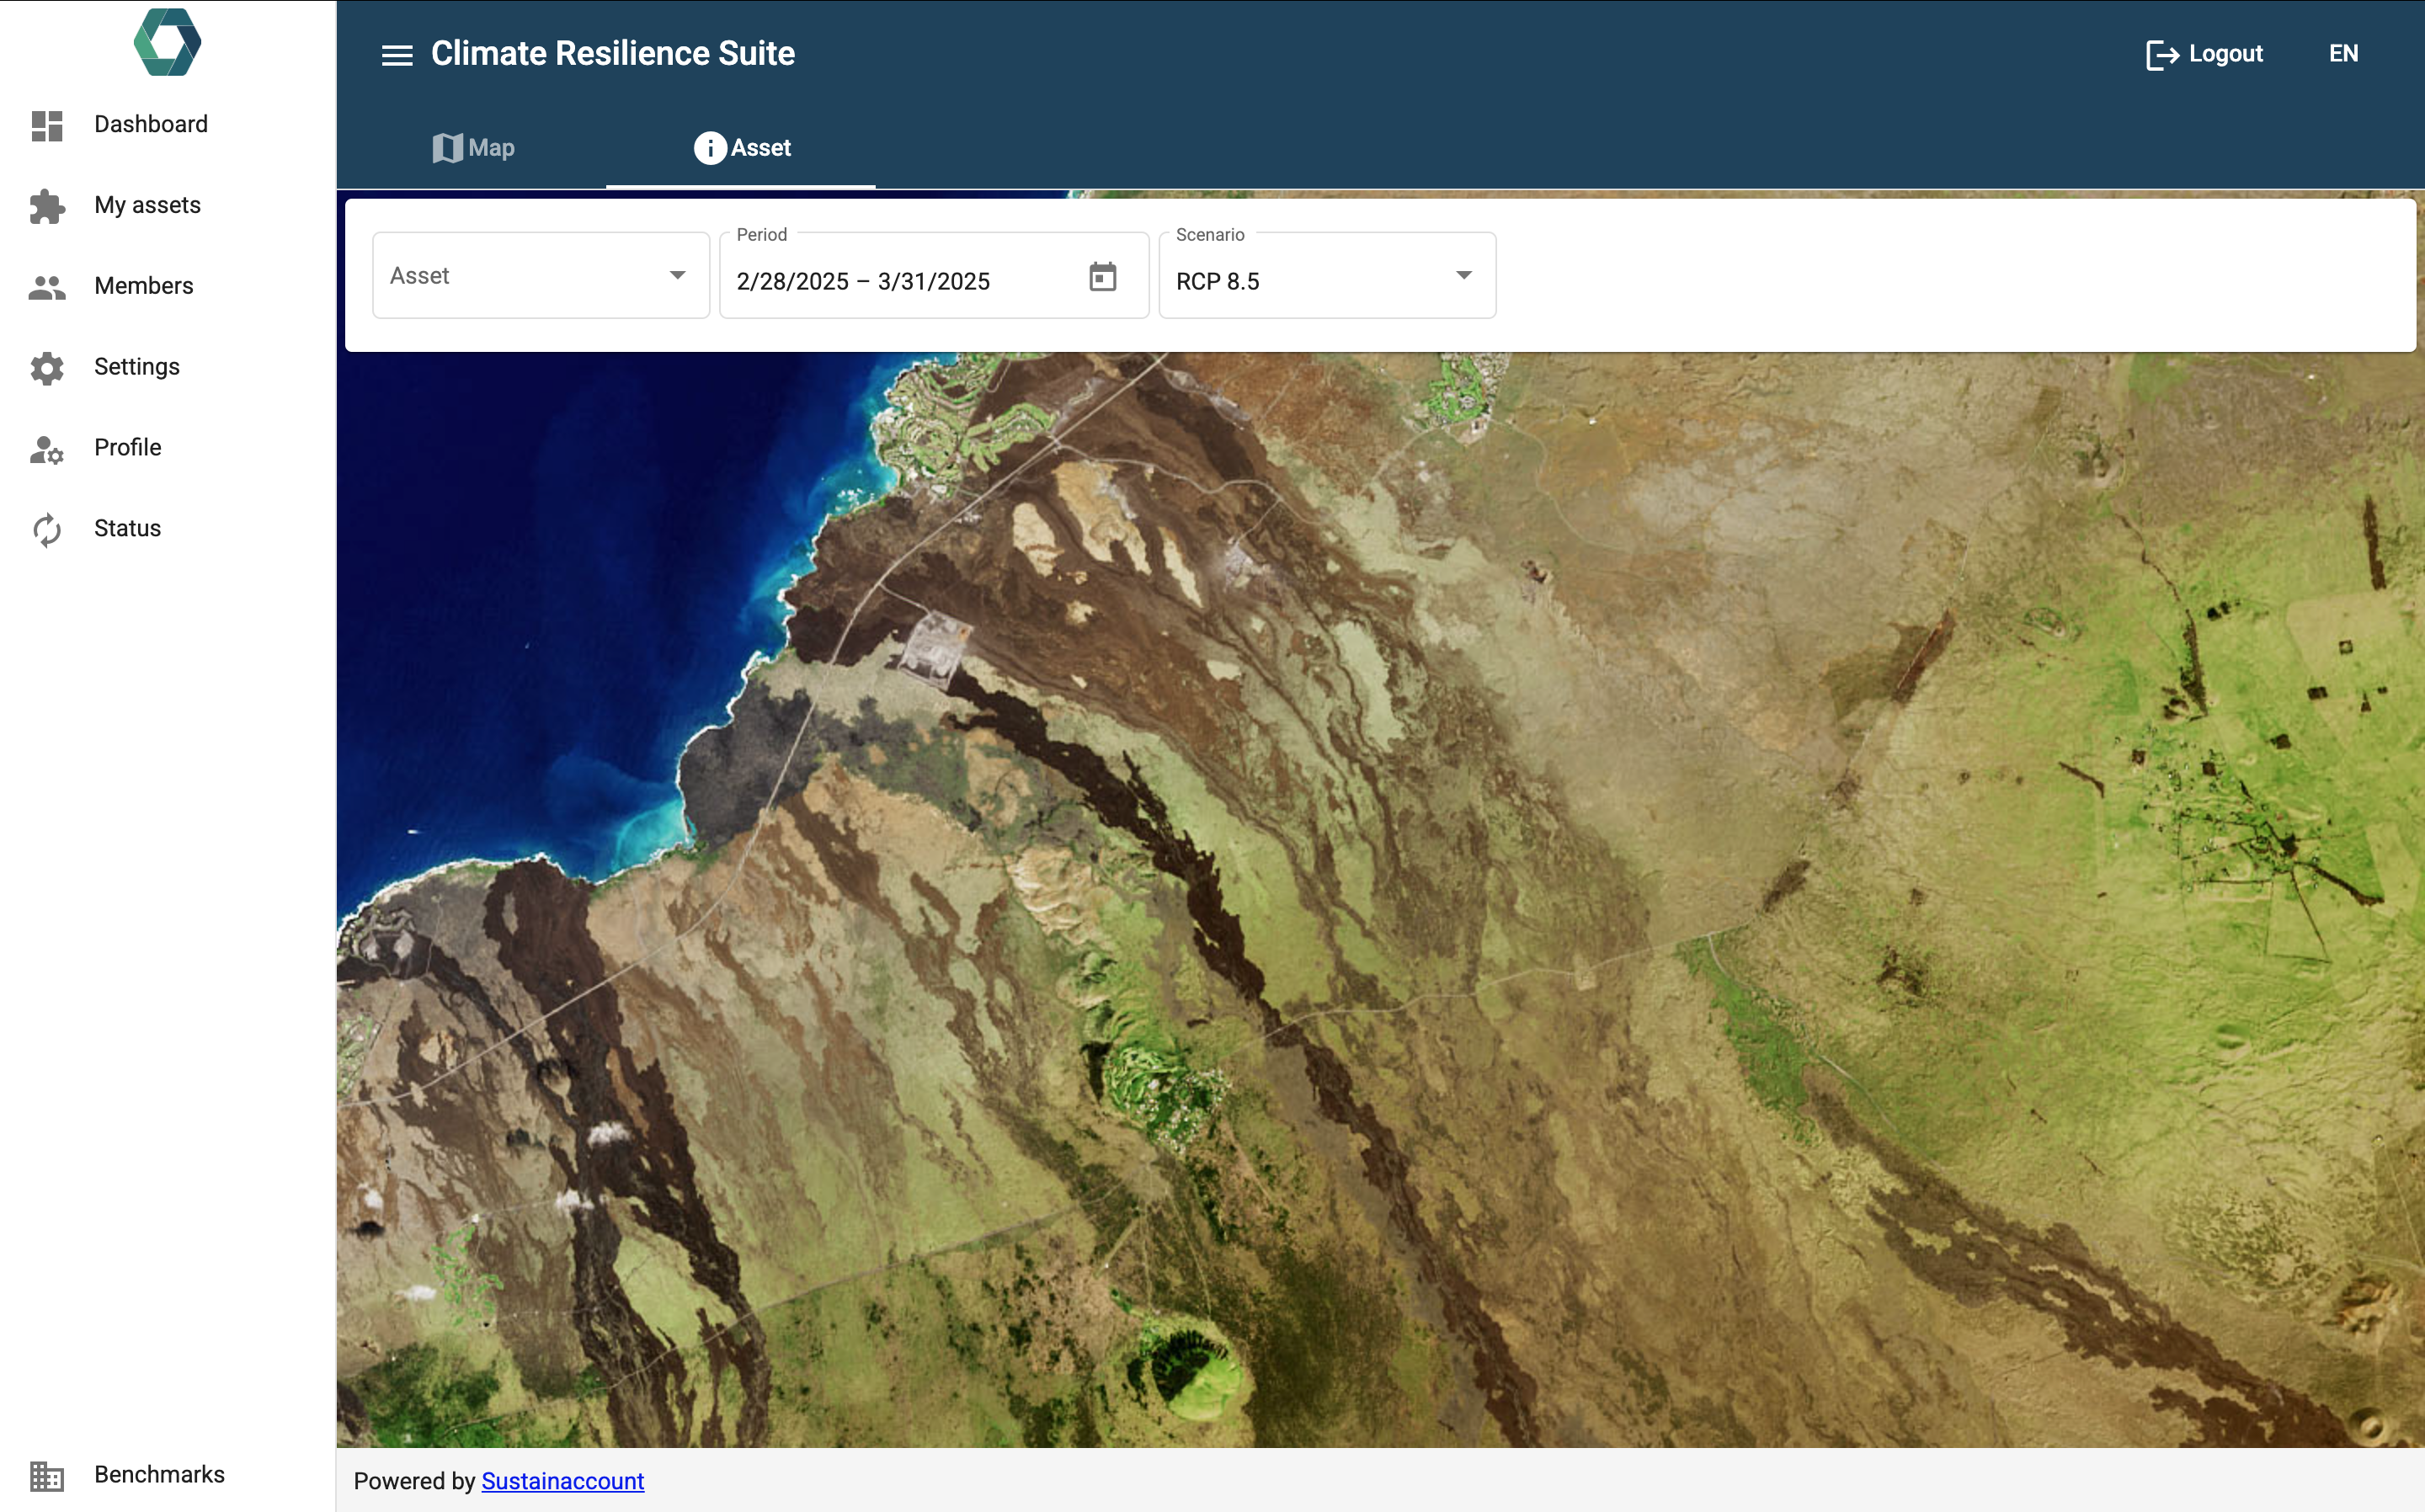Open the Scenario dropdown showing RCP 8.5
This screenshot has width=2425, height=1512.
click(x=1326, y=277)
